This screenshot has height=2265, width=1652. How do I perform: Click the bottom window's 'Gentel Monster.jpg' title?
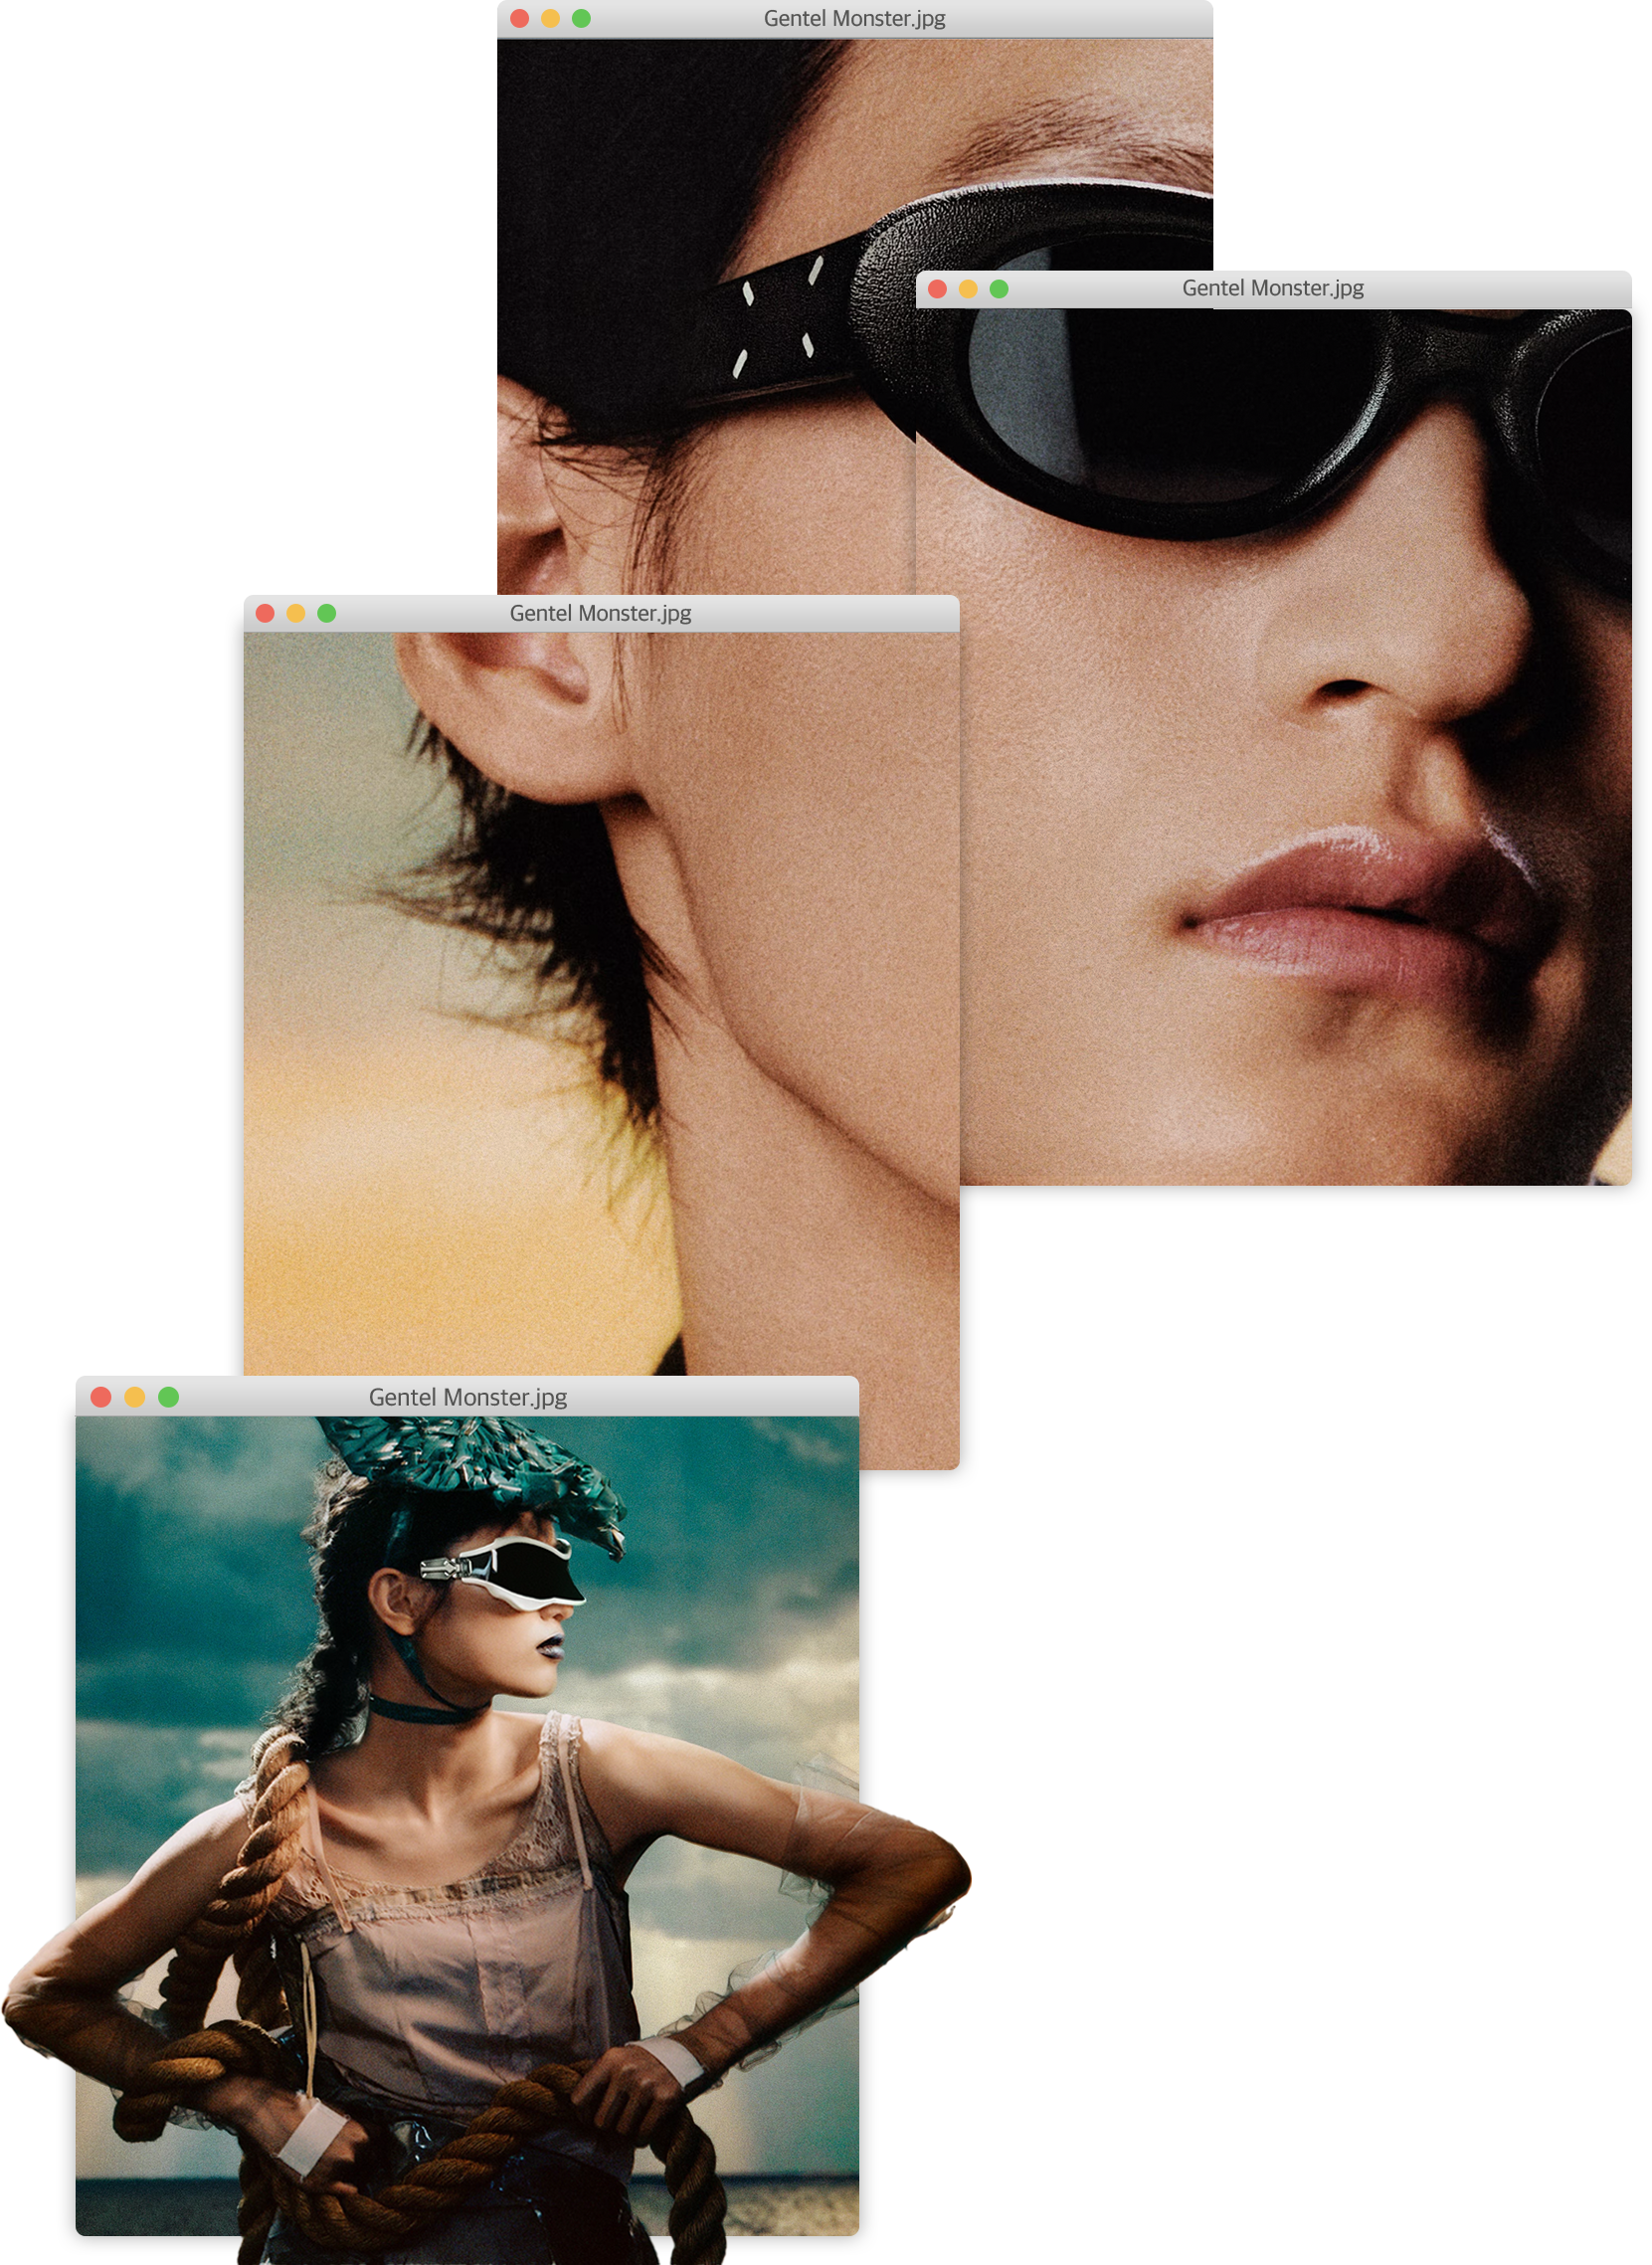tap(468, 1397)
